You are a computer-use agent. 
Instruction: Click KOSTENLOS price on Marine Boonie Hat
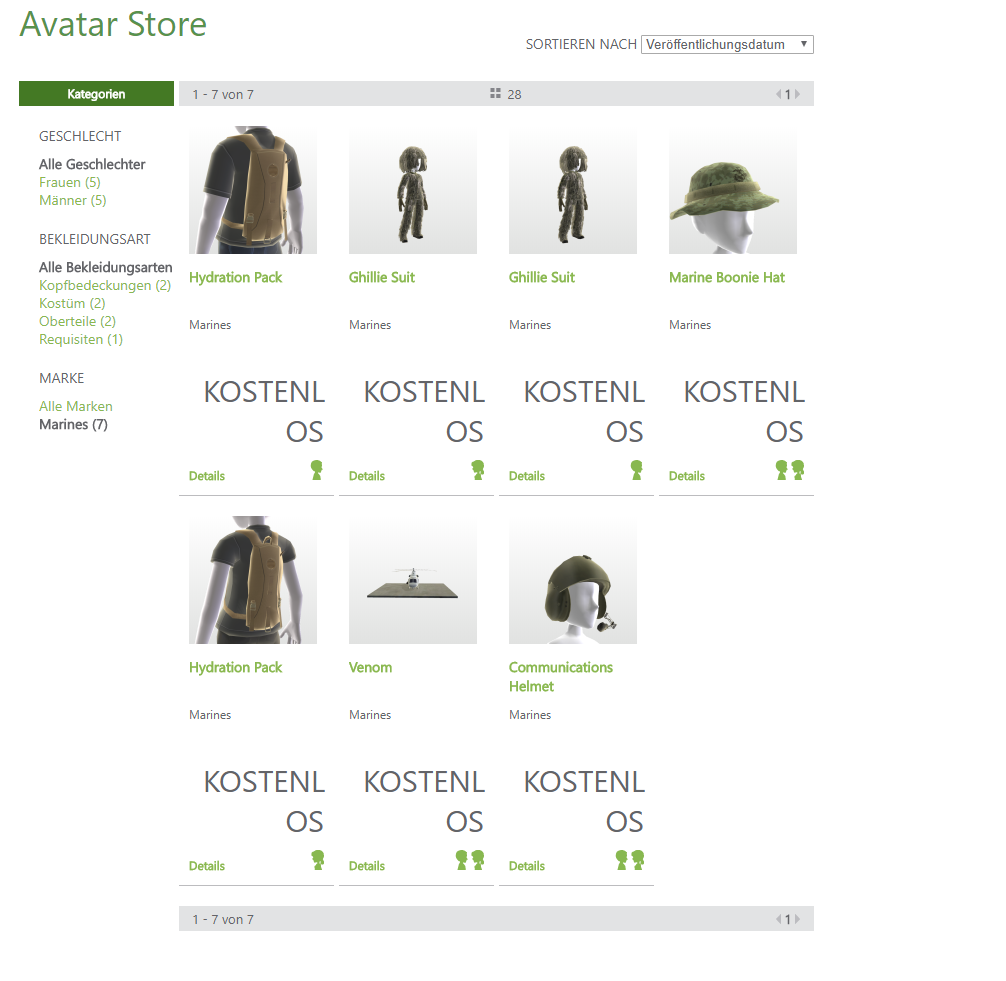click(744, 411)
